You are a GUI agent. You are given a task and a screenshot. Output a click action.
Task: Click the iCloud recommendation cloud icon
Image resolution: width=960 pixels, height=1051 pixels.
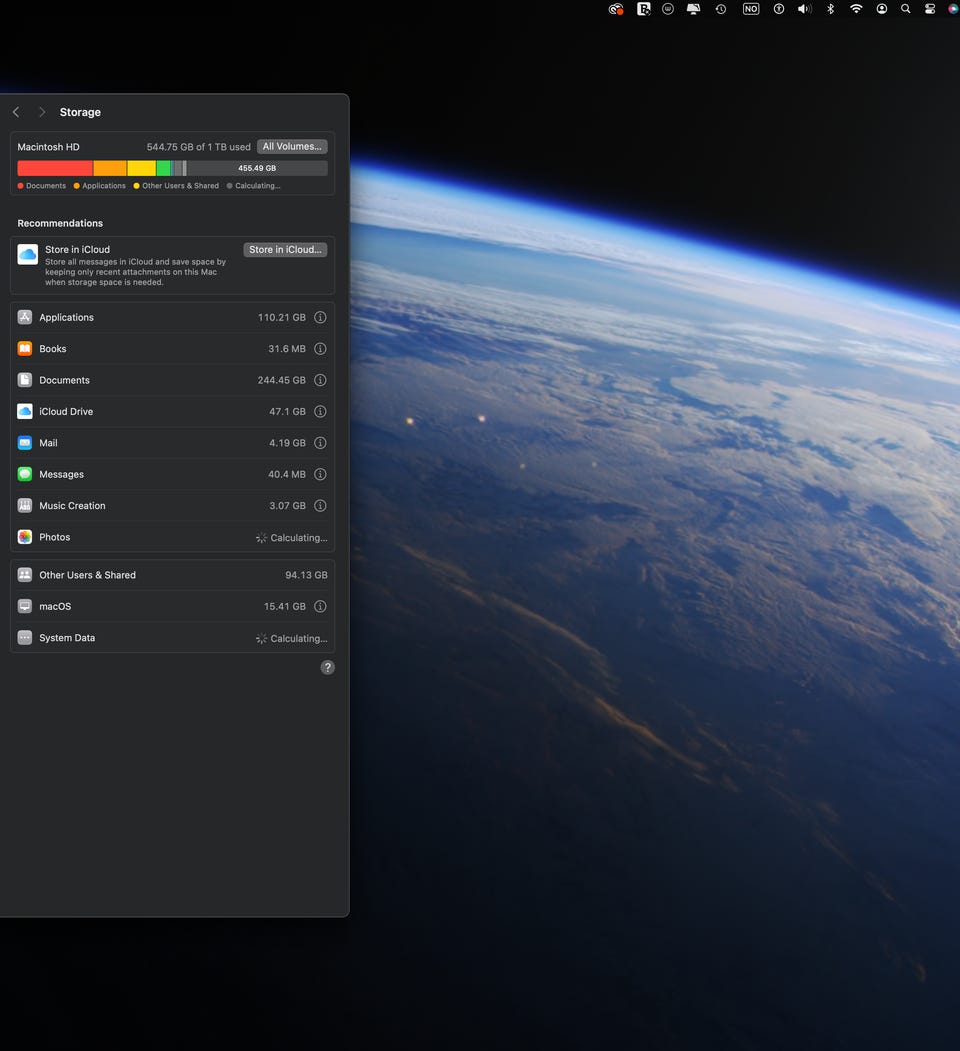[x=27, y=255]
